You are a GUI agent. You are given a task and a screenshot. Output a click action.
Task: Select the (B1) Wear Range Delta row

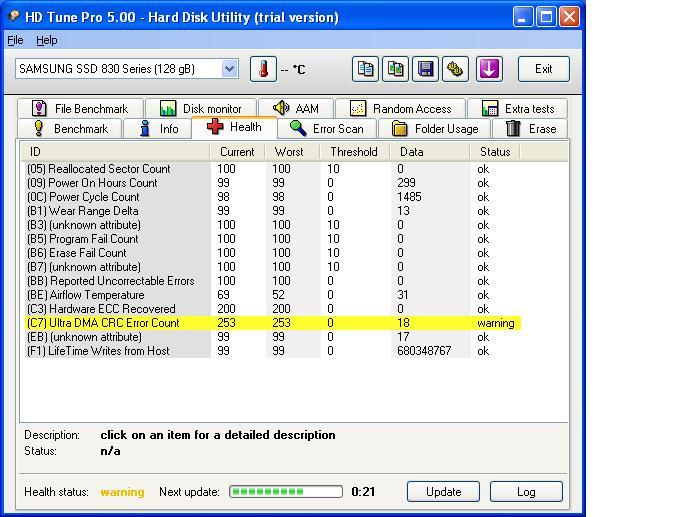(x=271, y=211)
